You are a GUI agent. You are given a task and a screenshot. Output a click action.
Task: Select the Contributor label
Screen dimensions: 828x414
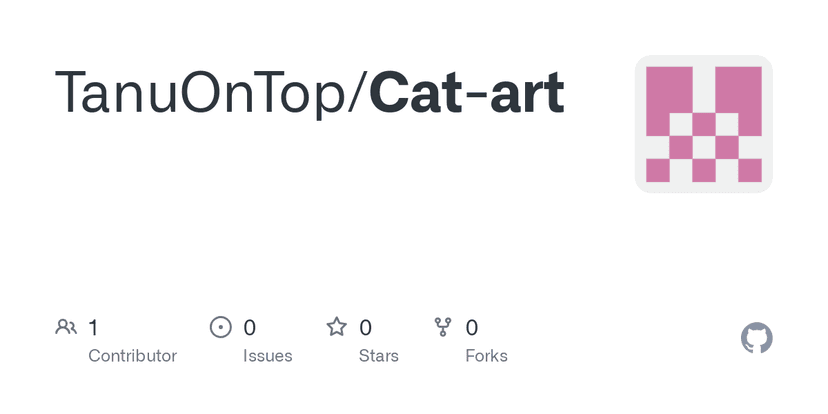point(132,356)
